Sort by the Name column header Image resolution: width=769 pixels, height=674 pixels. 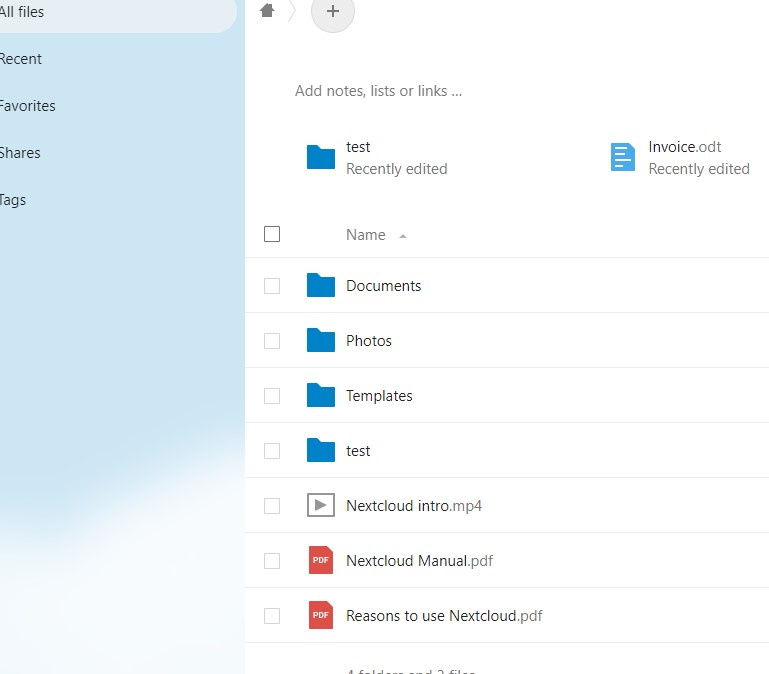[365, 234]
